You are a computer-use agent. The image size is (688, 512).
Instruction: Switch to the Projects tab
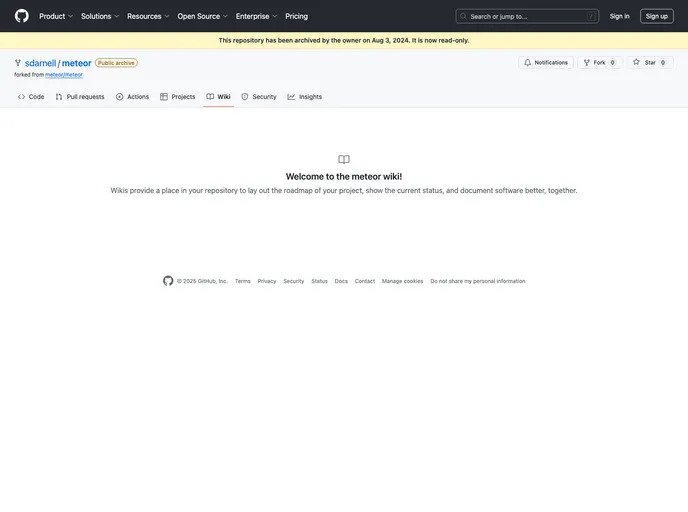[x=178, y=97]
